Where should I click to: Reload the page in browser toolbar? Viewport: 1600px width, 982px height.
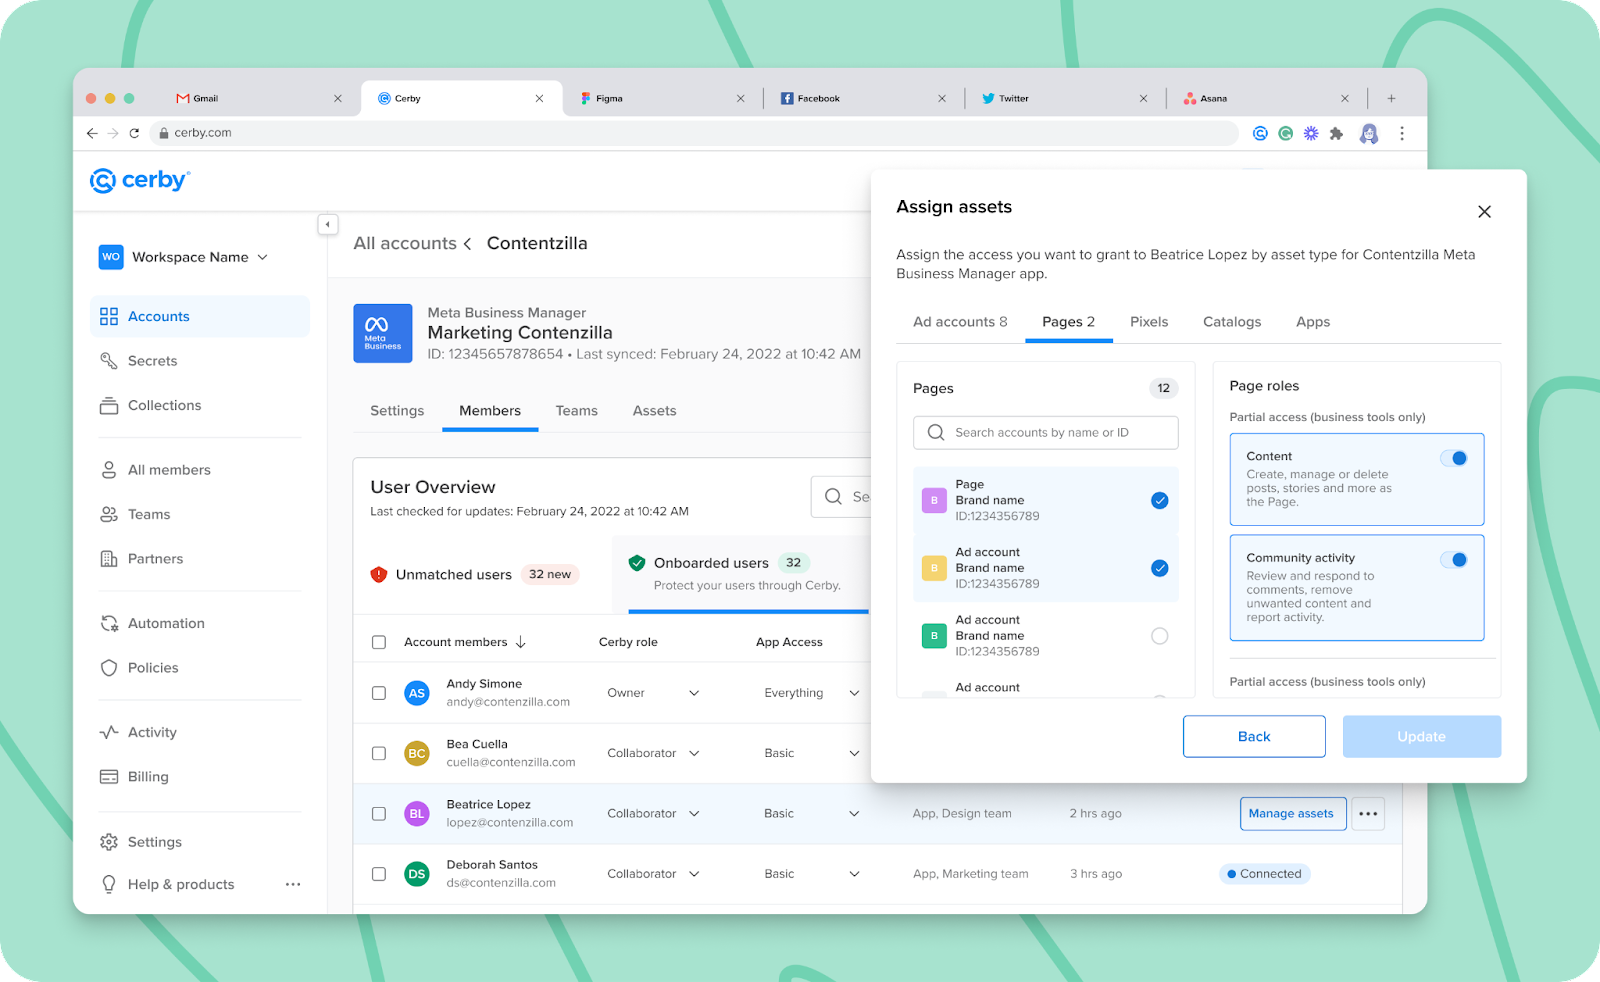(x=134, y=133)
